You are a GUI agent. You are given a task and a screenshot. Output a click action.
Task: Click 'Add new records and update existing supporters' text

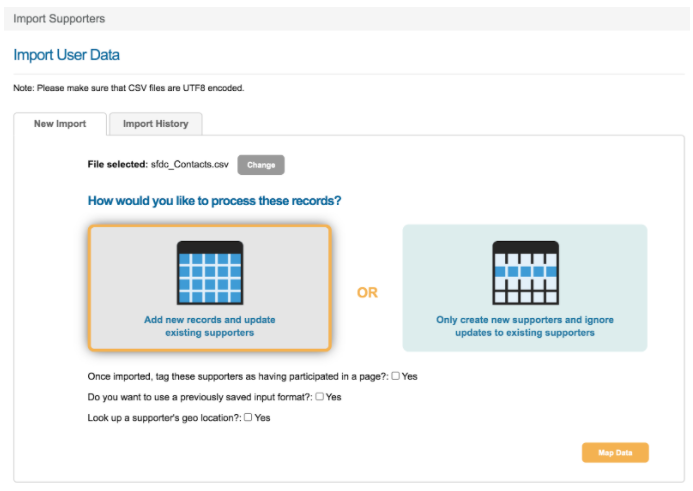210,326
